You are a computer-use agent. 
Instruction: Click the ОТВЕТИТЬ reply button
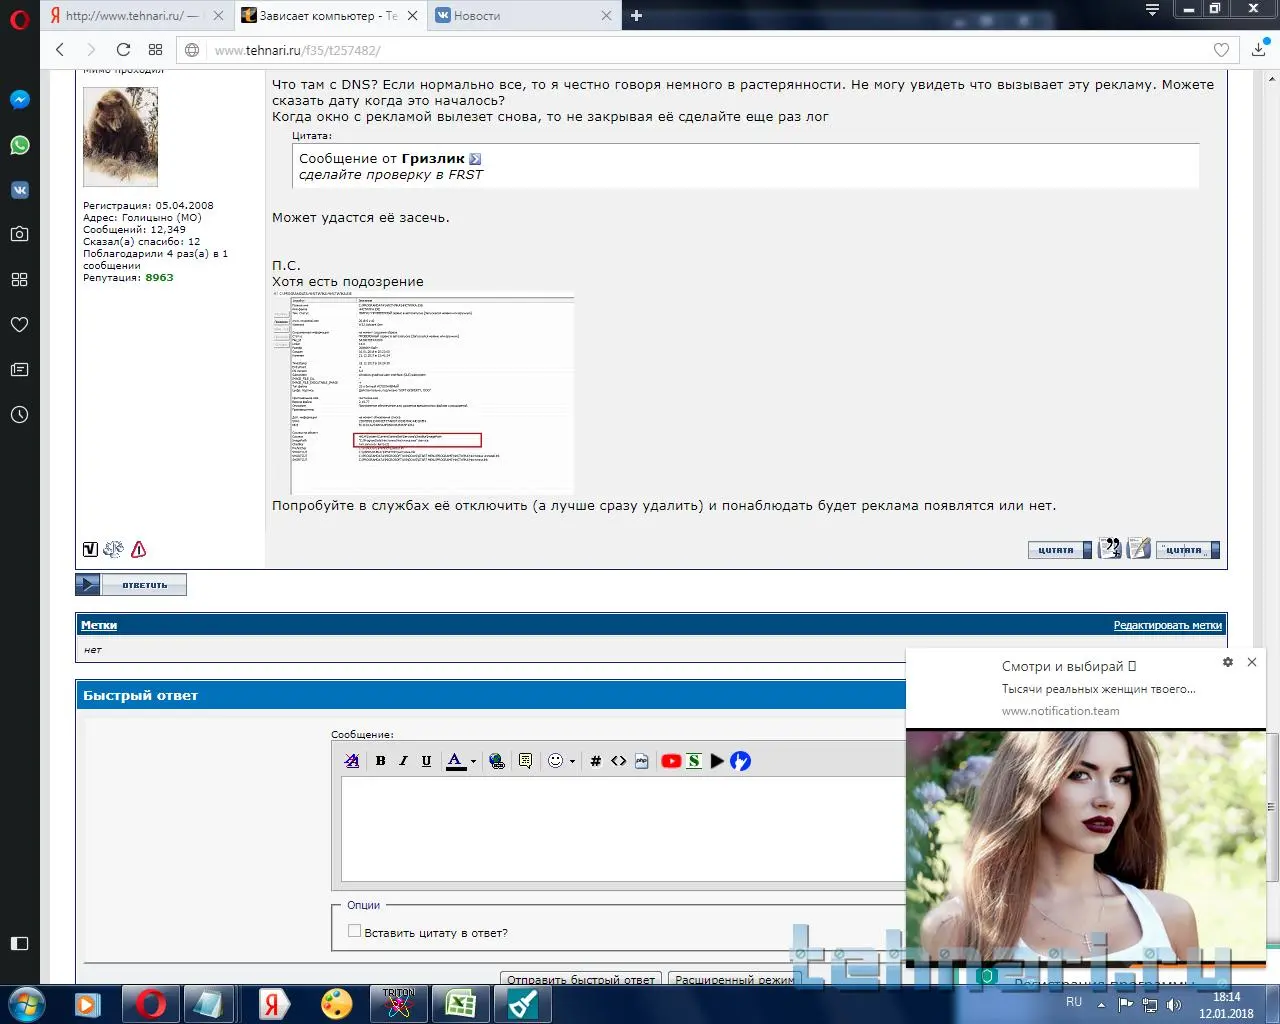point(131,585)
